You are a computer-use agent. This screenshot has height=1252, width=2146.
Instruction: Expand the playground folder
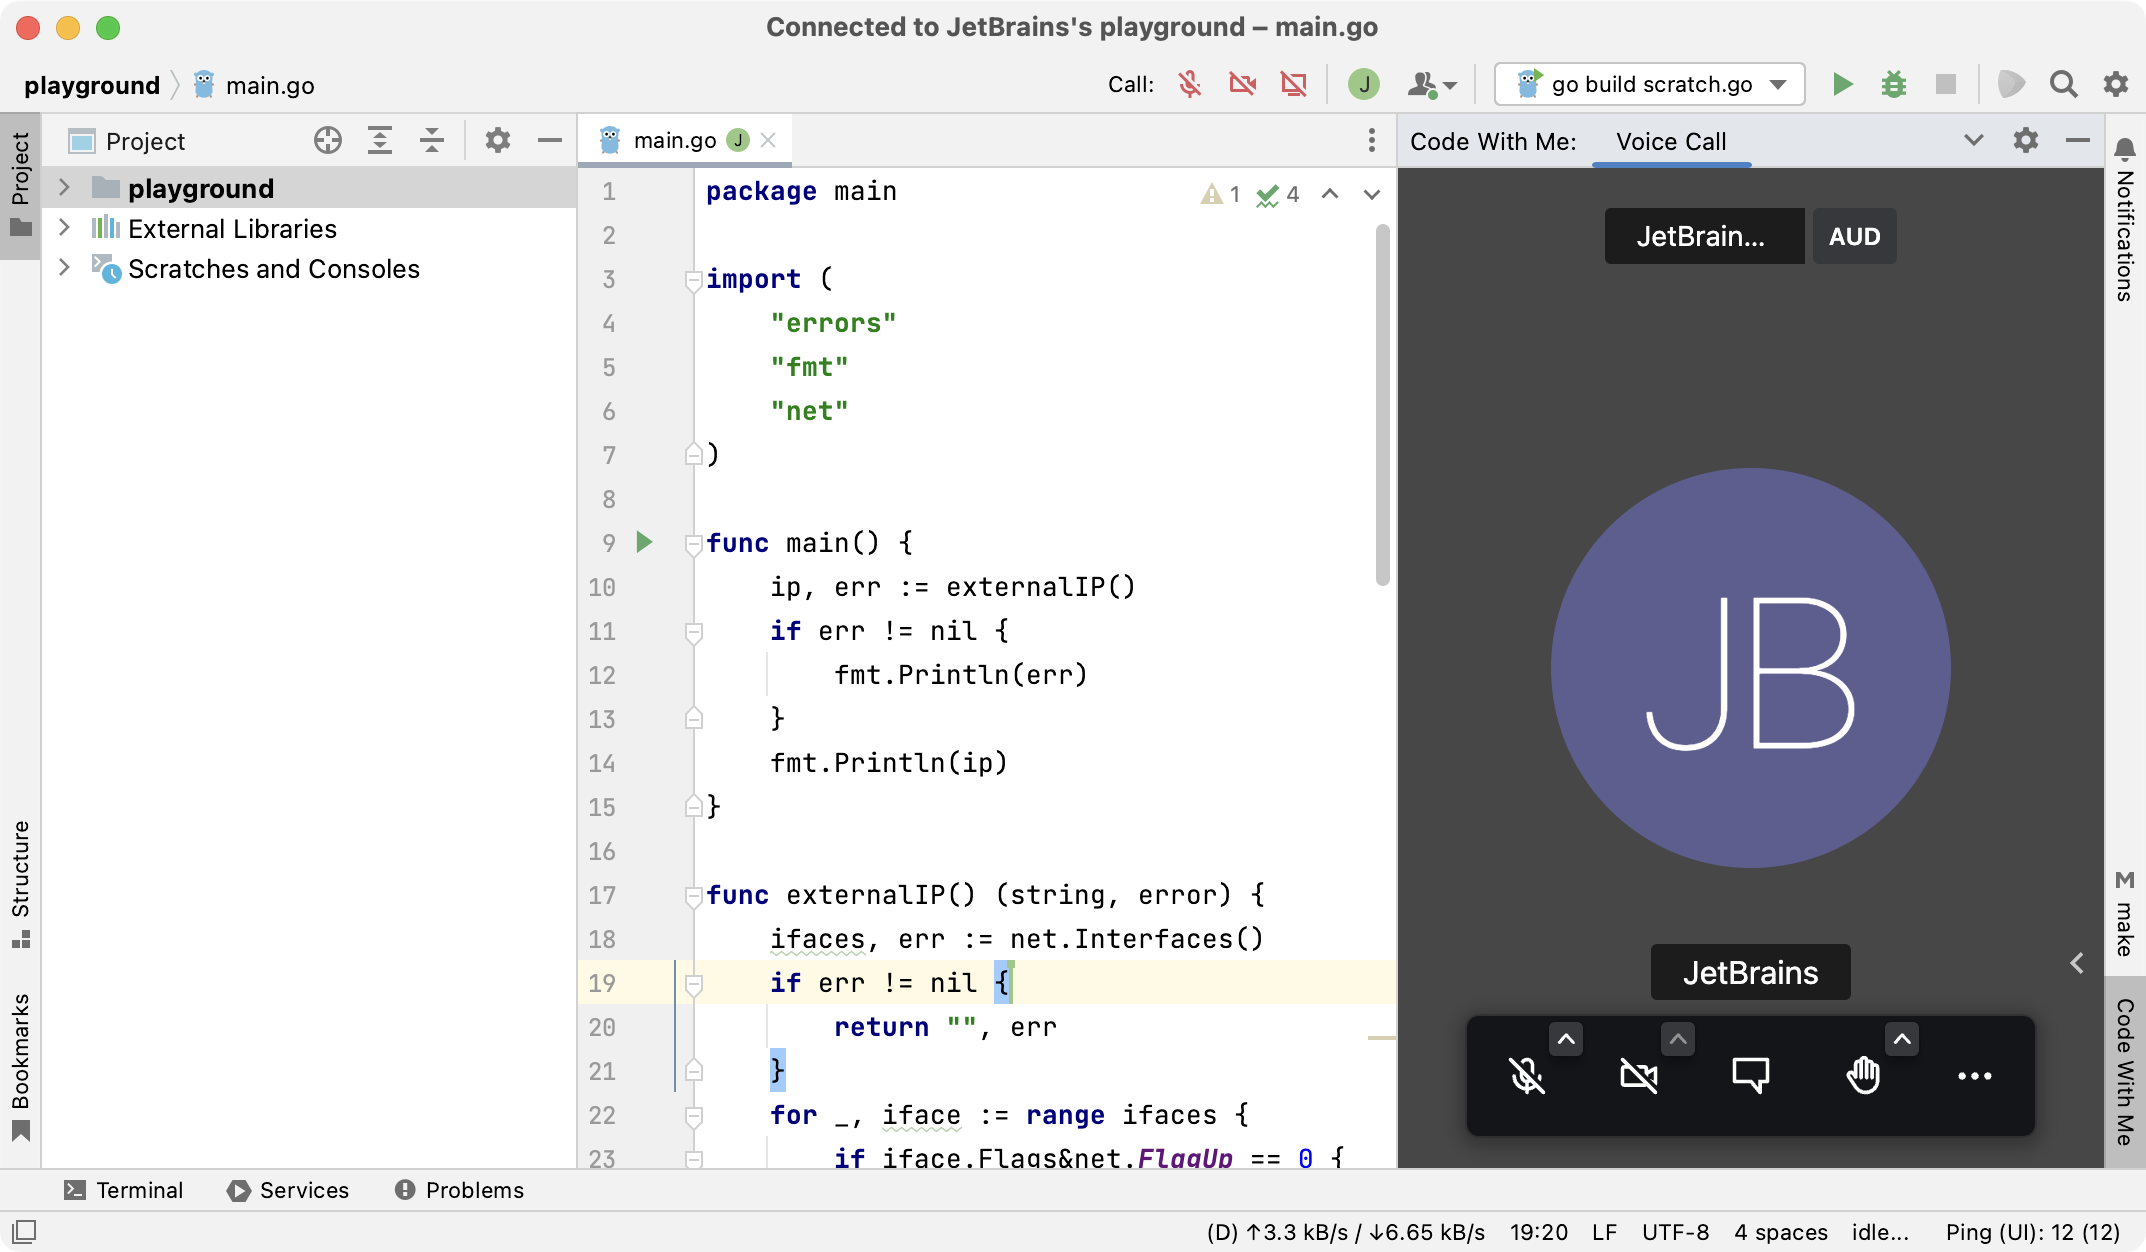(x=65, y=187)
